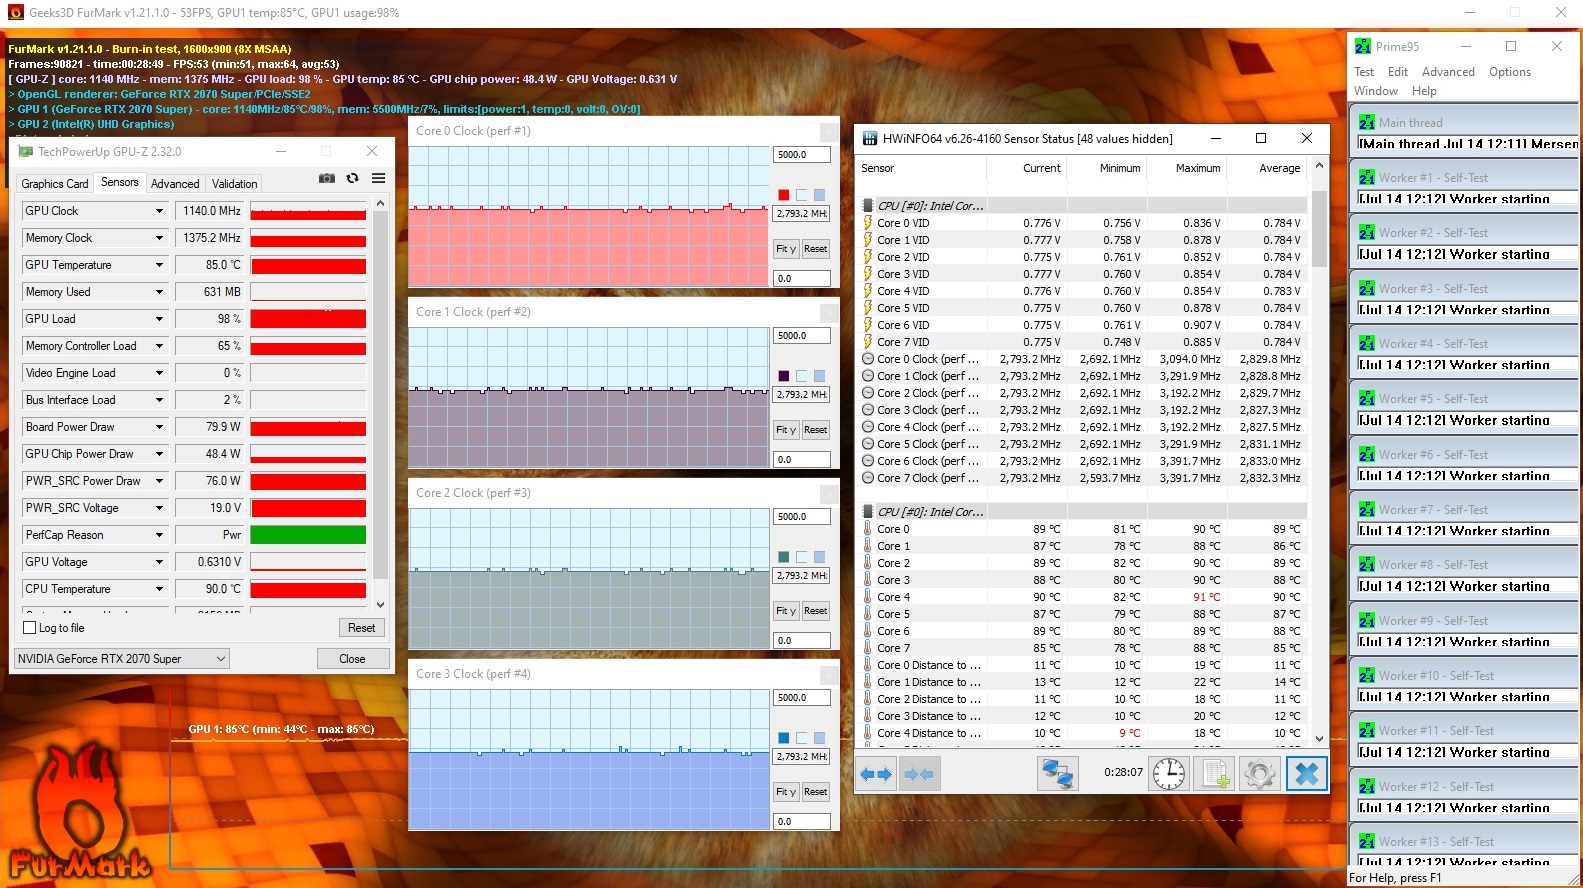Click the GPU-Z Reset button
1583x888 pixels.
pos(362,628)
